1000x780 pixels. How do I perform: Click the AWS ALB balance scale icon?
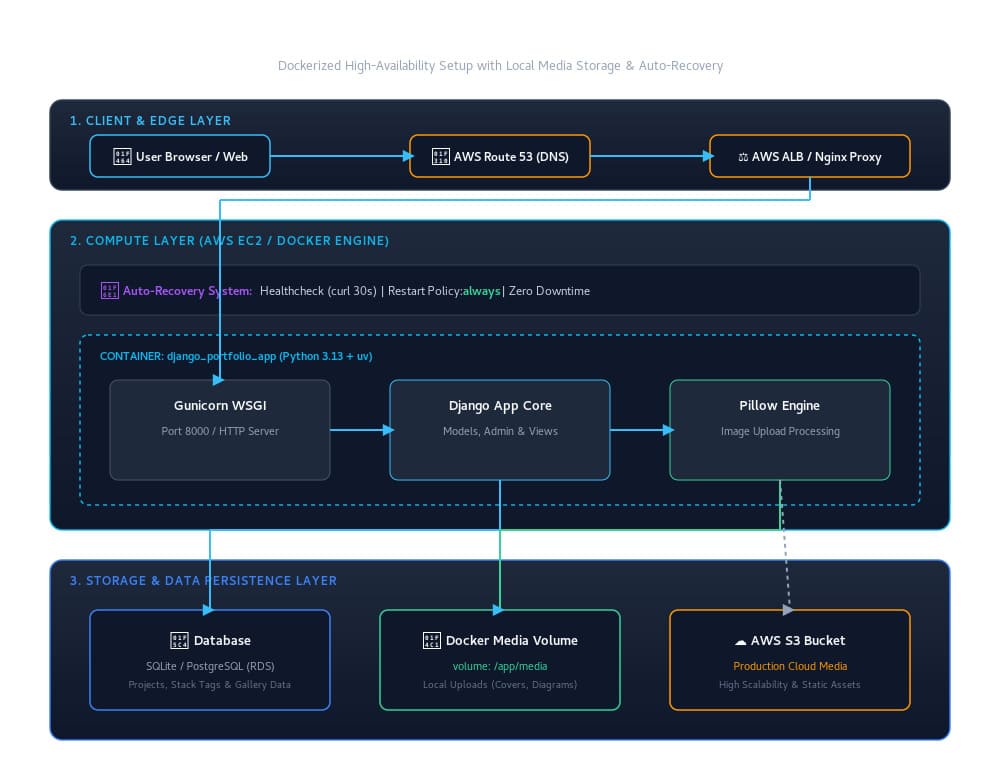click(743, 158)
